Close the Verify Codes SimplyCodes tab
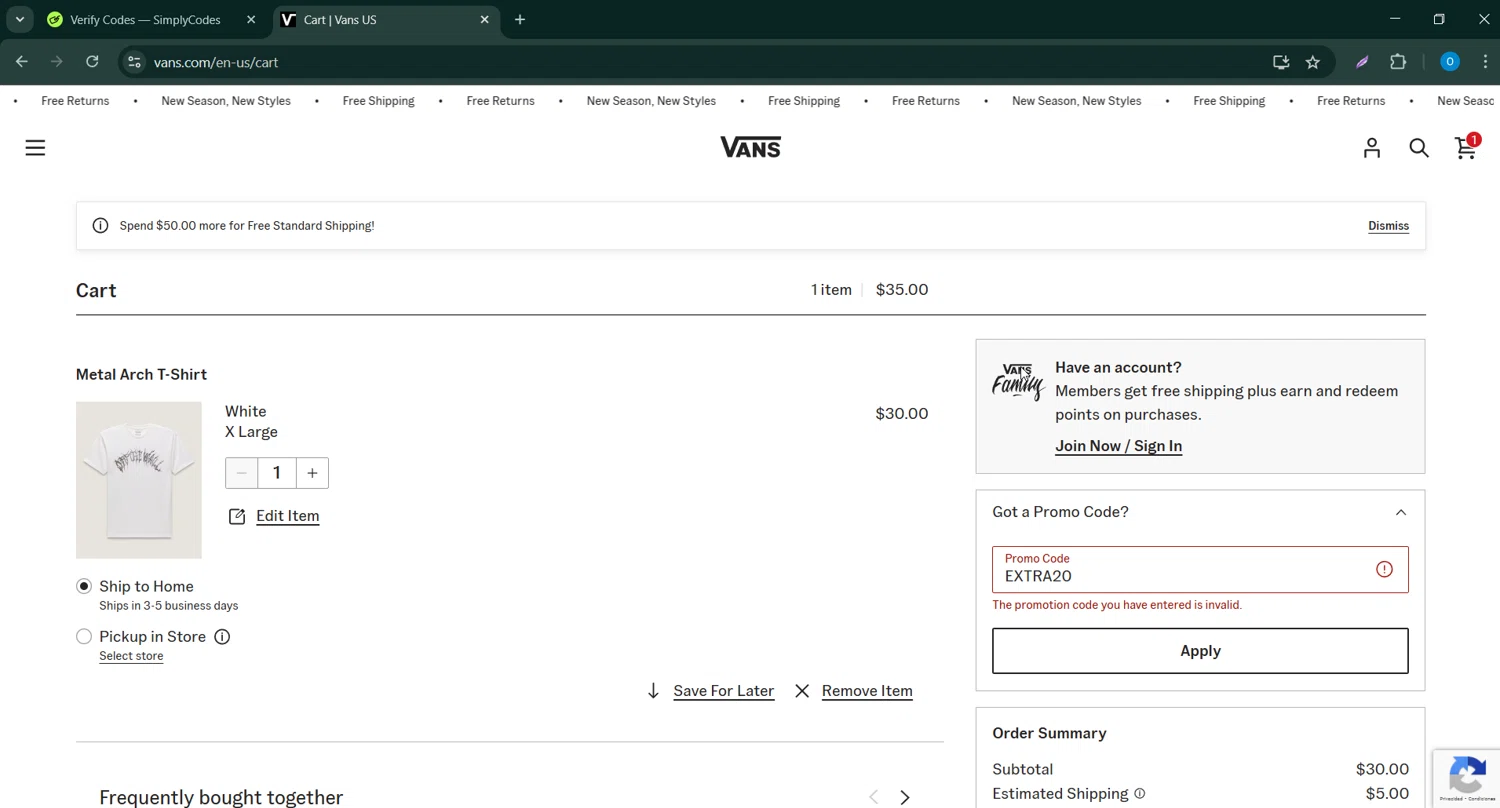Image resolution: width=1500 pixels, height=808 pixels. (x=252, y=19)
